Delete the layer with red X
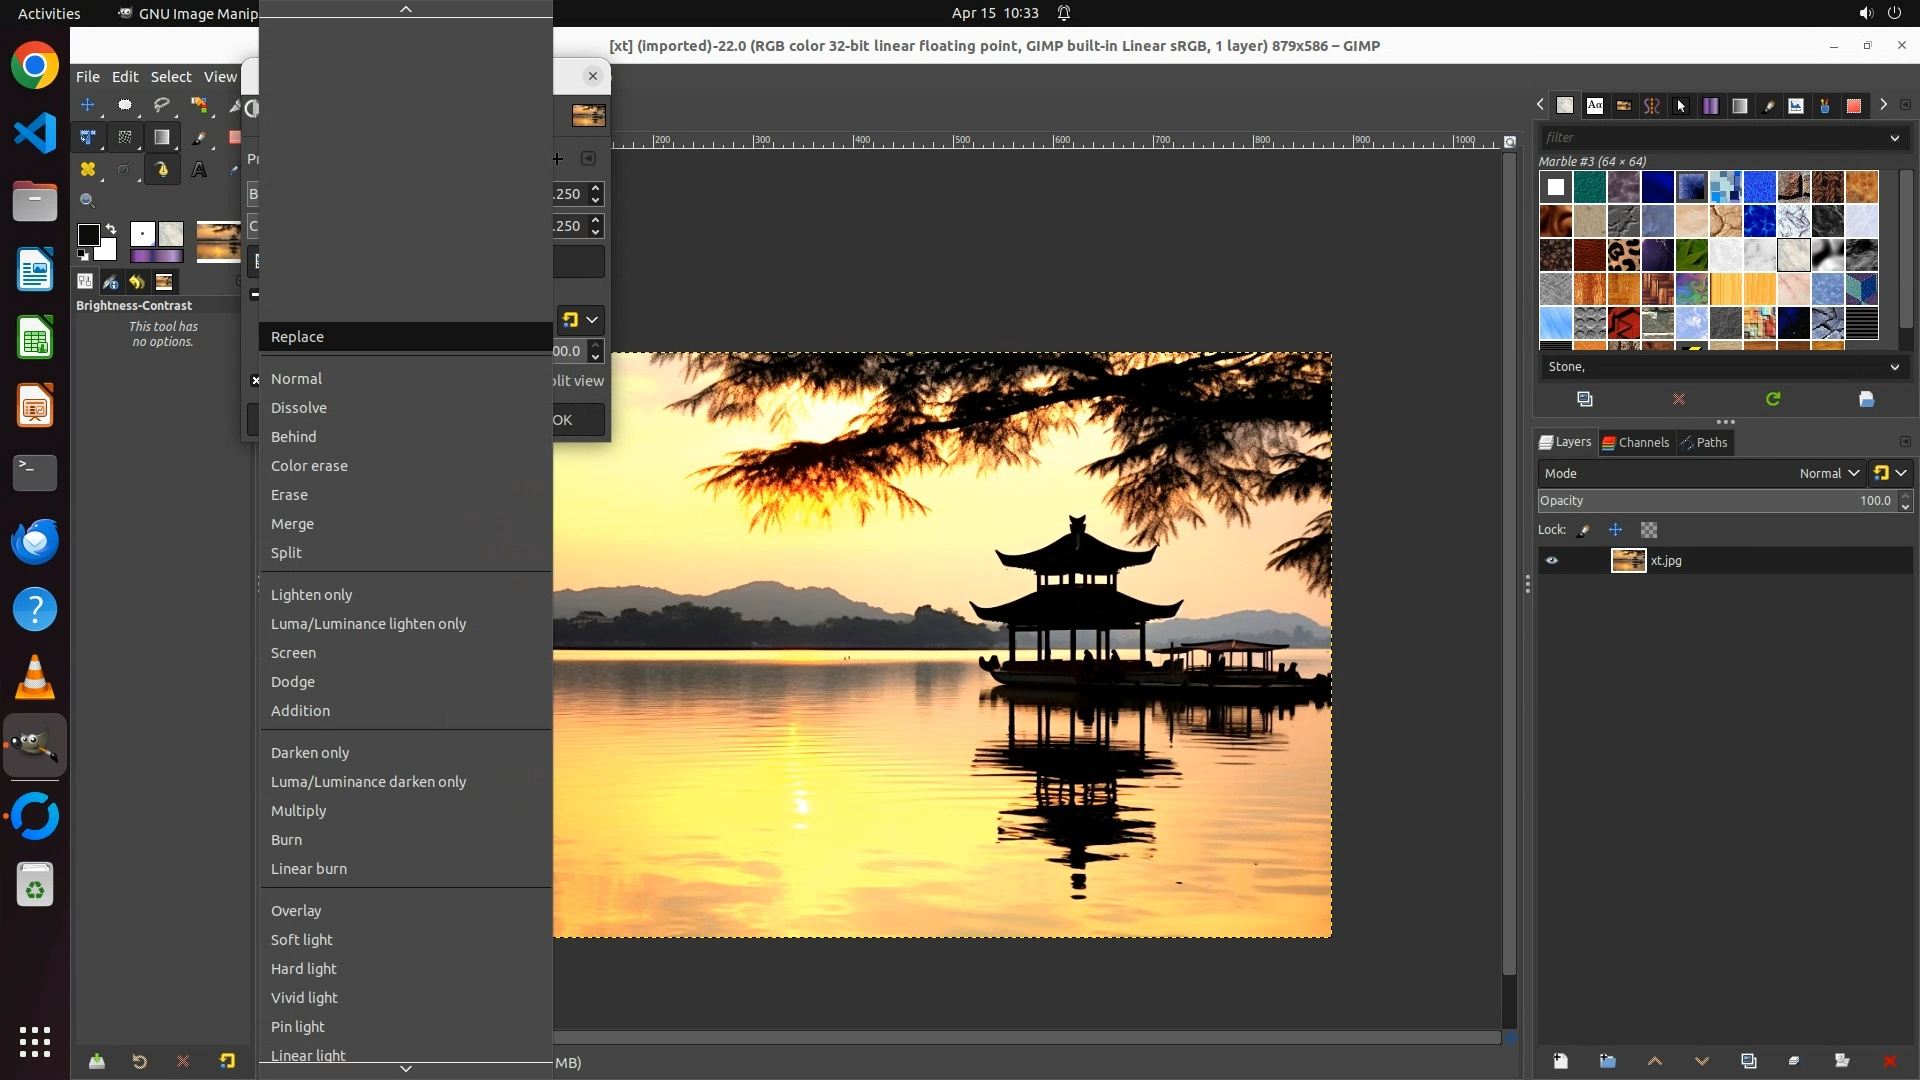 pyautogui.click(x=1889, y=1061)
